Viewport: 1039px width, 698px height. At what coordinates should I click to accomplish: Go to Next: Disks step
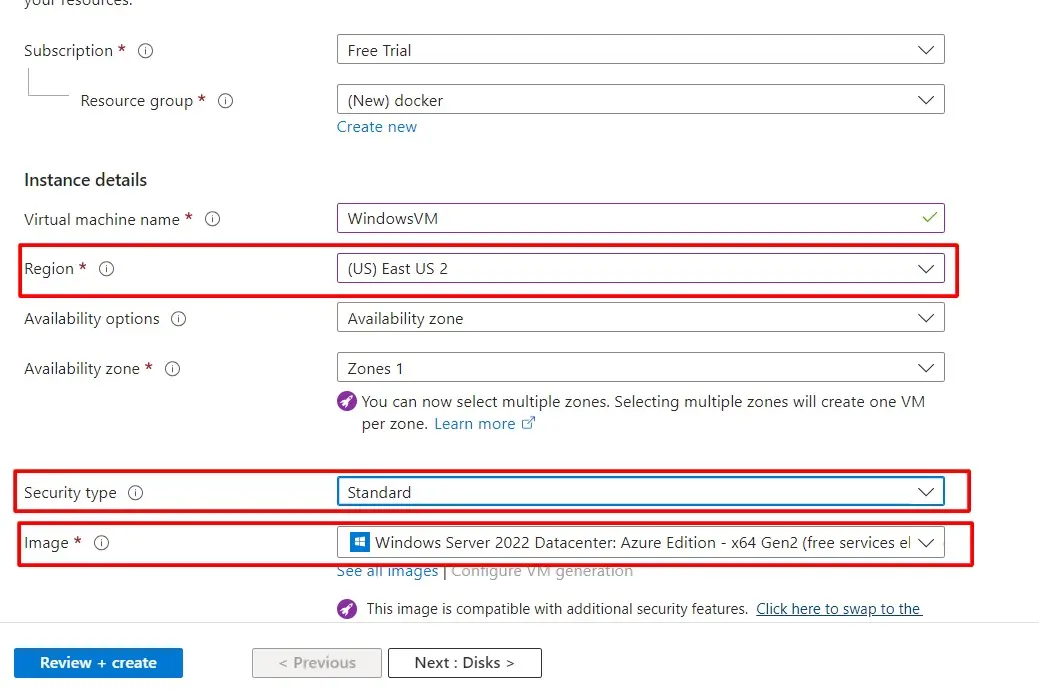pos(464,663)
